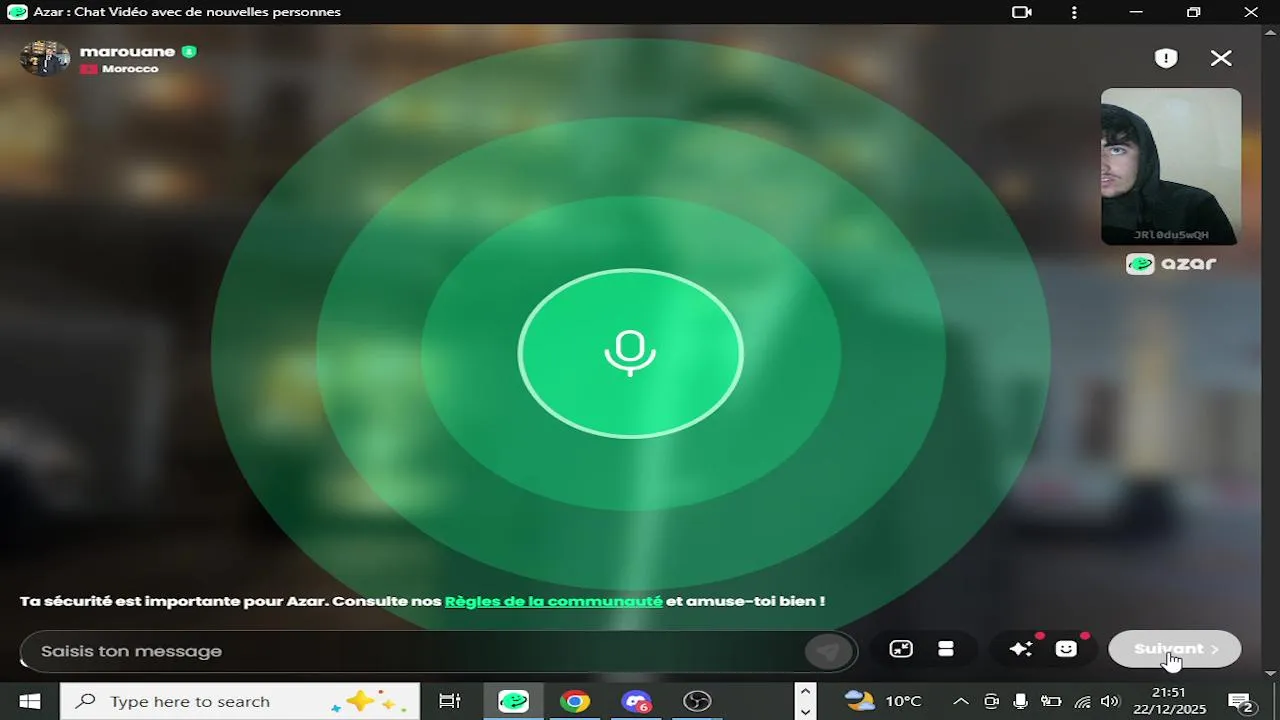The image size is (1280, 720).
Task: Send message with the paper plane icon
Action: pyautogui.click(x=828, y=651)
